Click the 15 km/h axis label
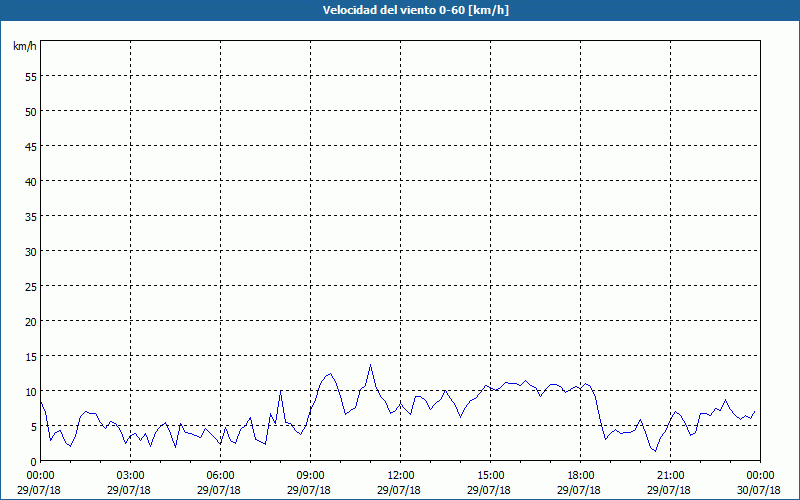 click(31, 357)
